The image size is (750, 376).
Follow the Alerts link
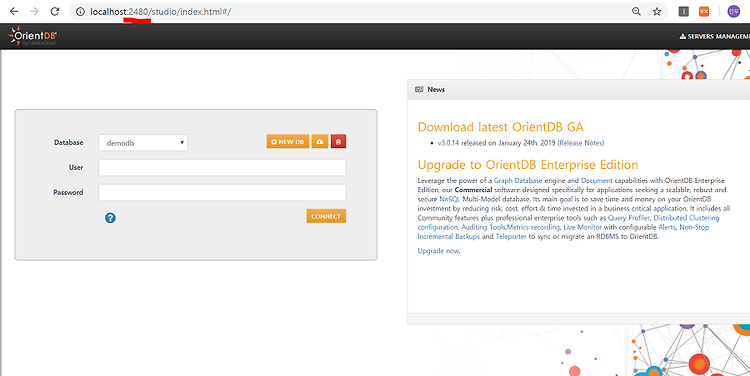[x=667, y=227]
